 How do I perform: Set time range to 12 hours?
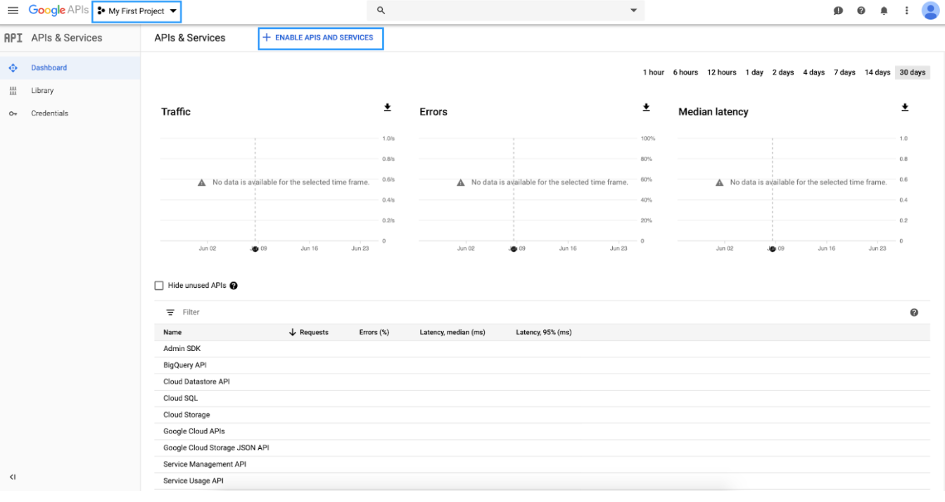point(721,72)
